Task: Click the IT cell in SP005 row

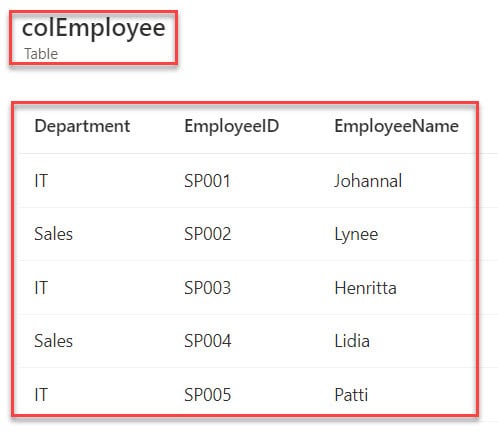Action: (x=41, y=395)
